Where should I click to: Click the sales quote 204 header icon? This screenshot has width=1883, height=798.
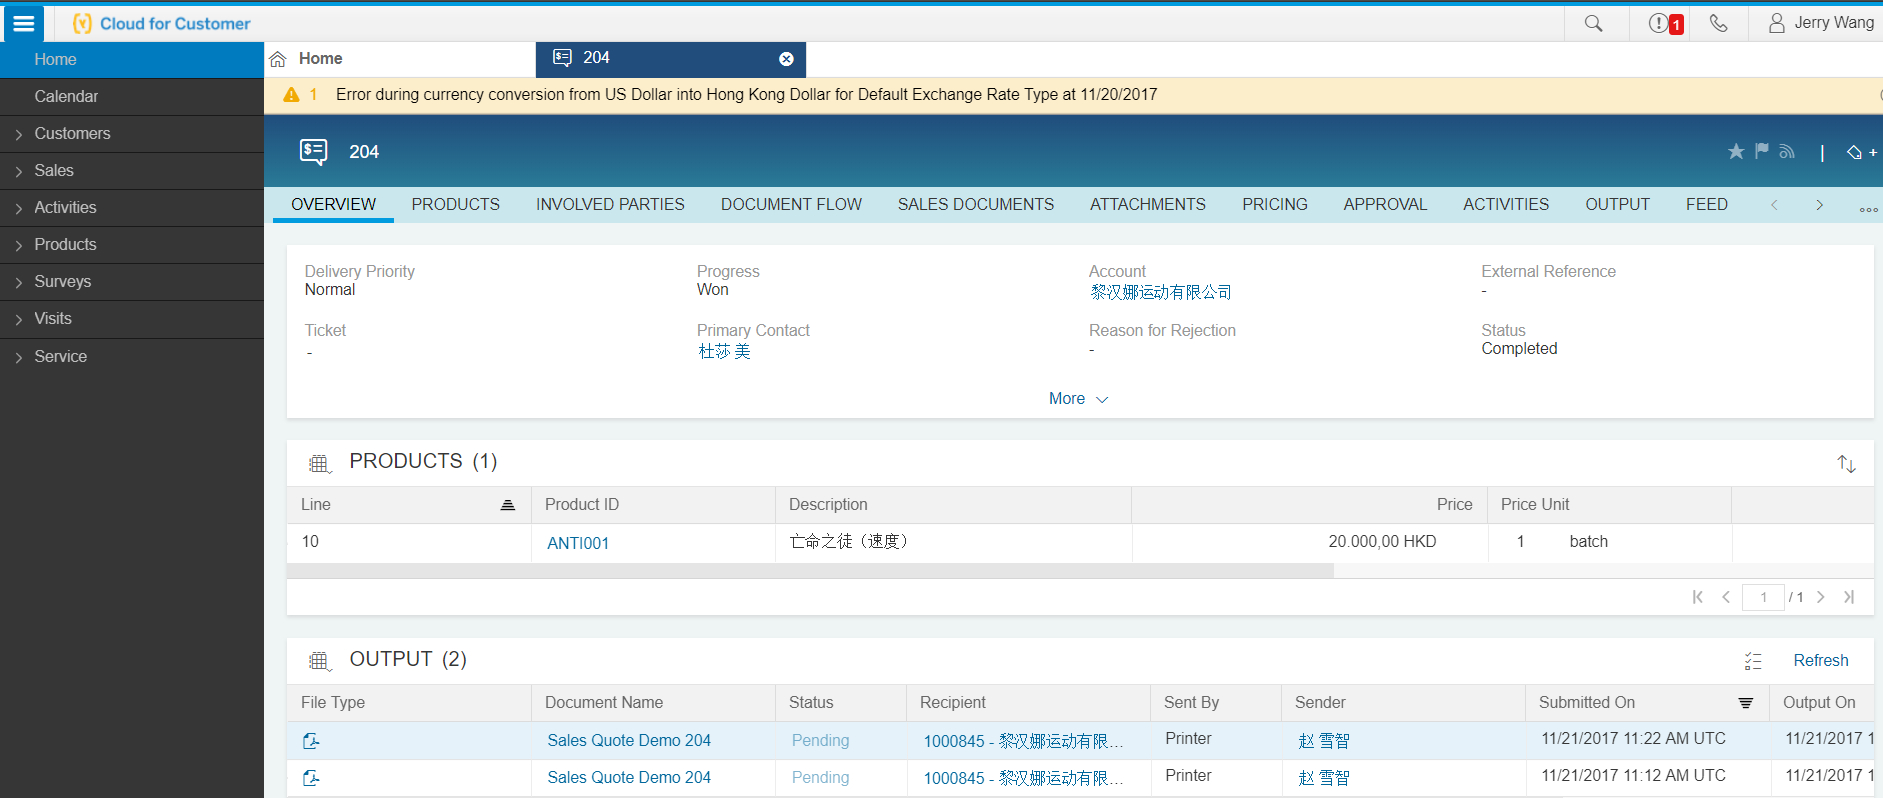[313, 152]
